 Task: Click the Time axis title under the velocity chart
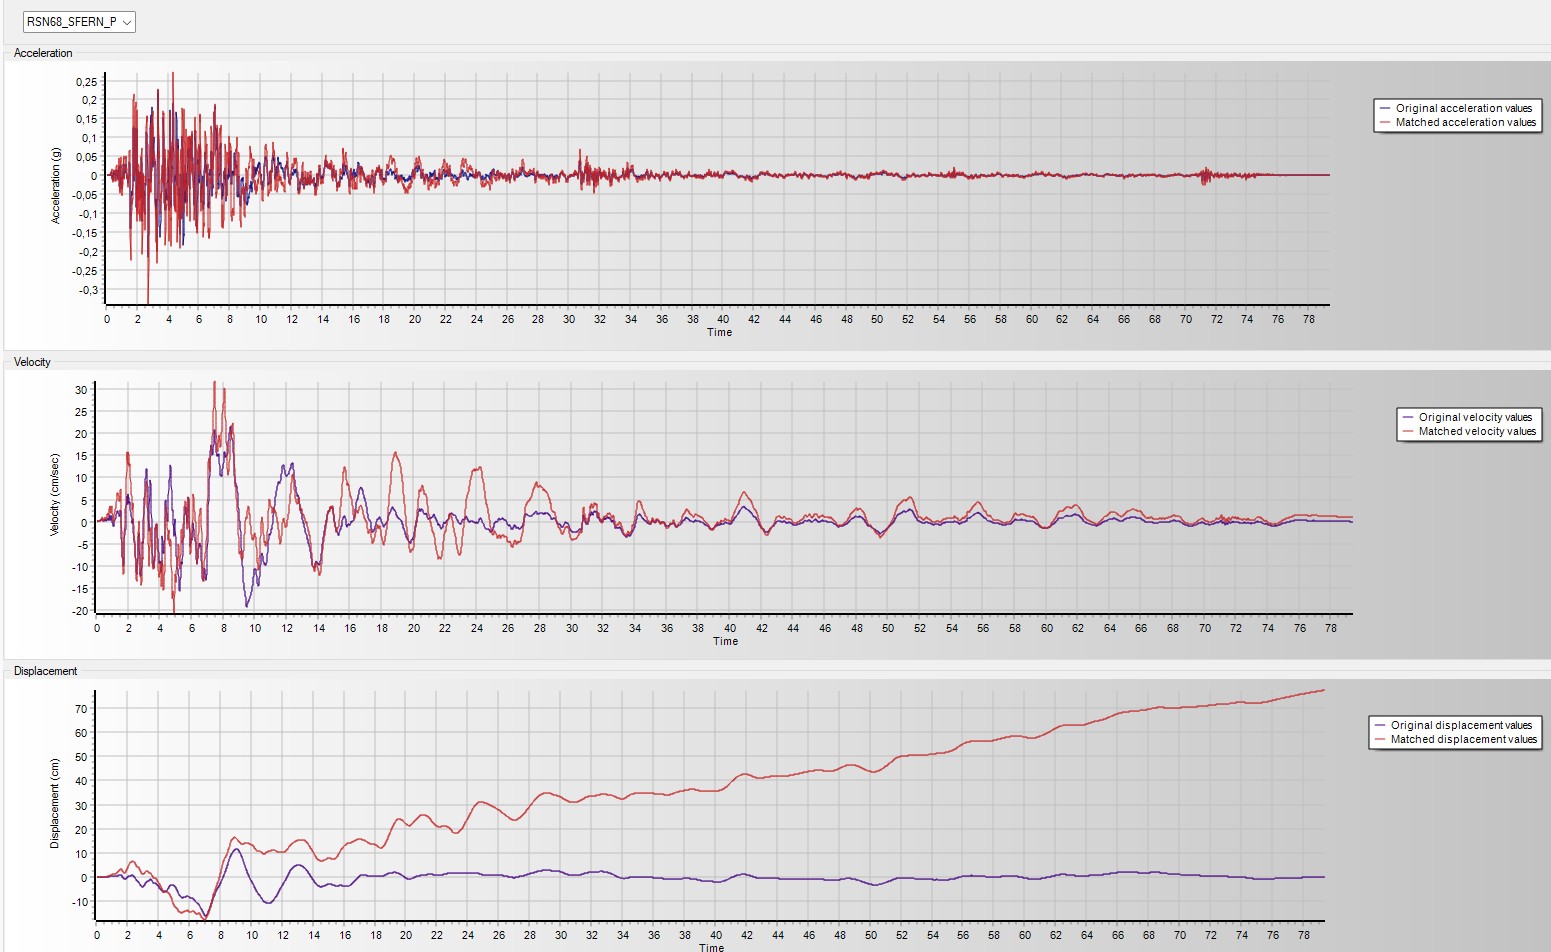coord(725,641)
